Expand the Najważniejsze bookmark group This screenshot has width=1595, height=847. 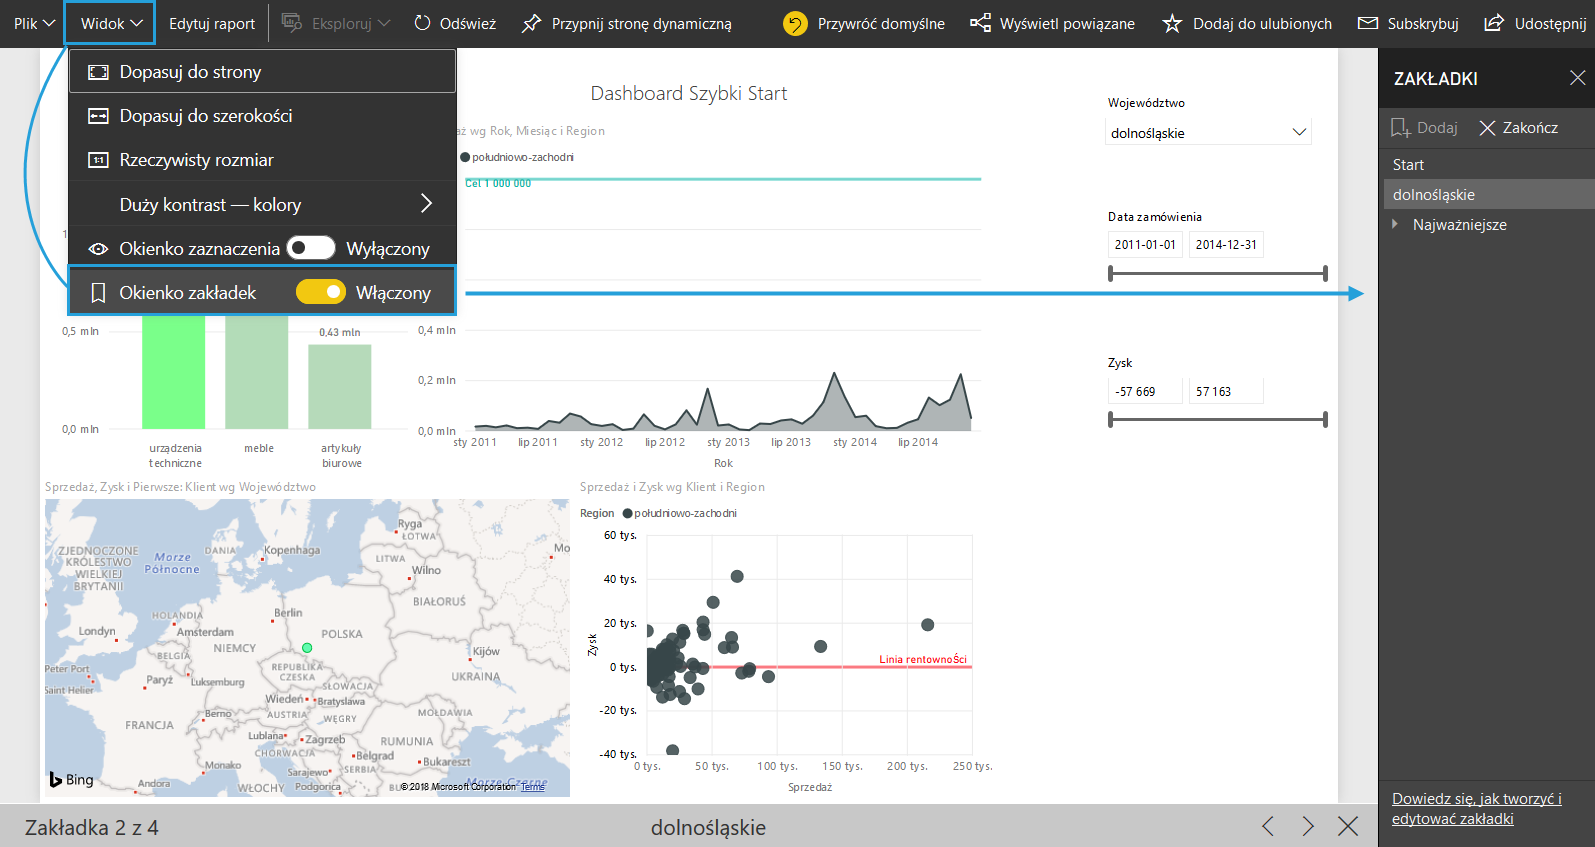click(x=1396, y=224)
